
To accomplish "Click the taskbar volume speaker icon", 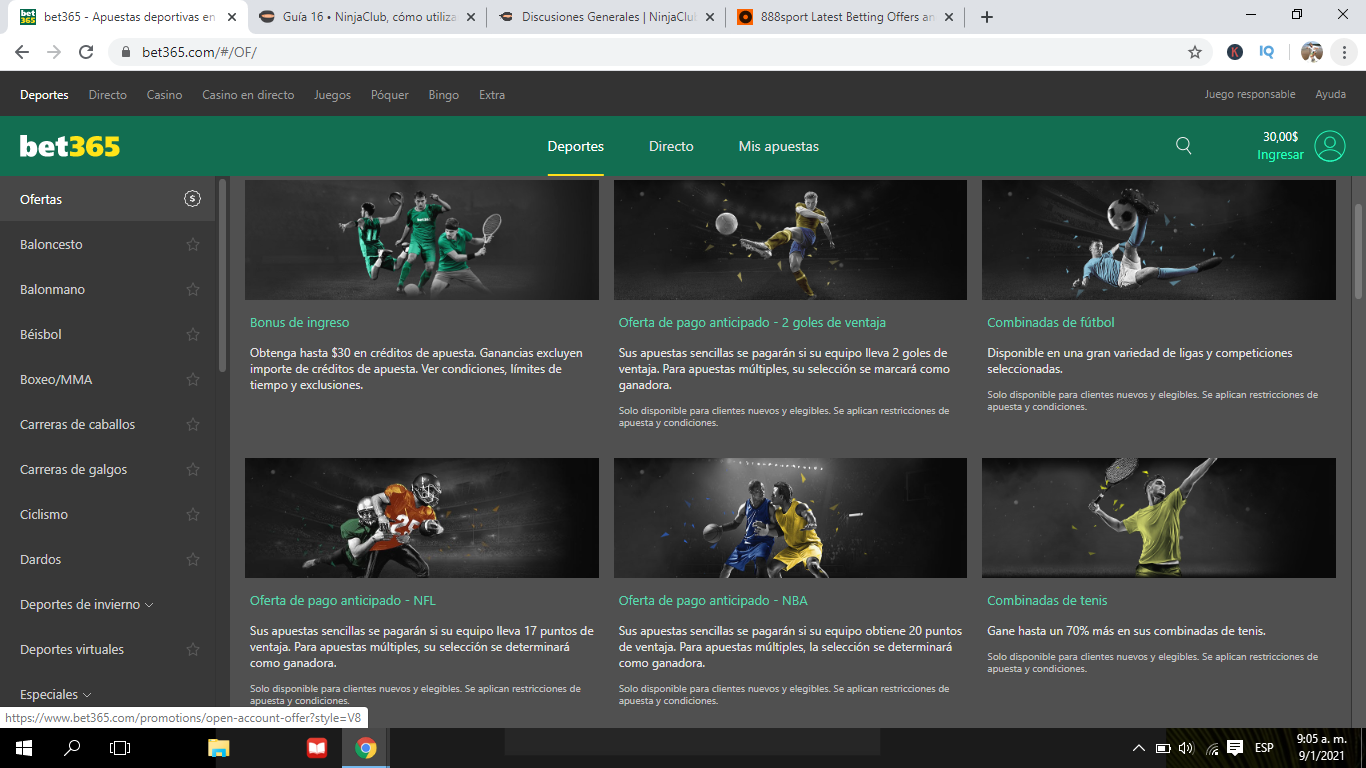I will point(1186,748).
